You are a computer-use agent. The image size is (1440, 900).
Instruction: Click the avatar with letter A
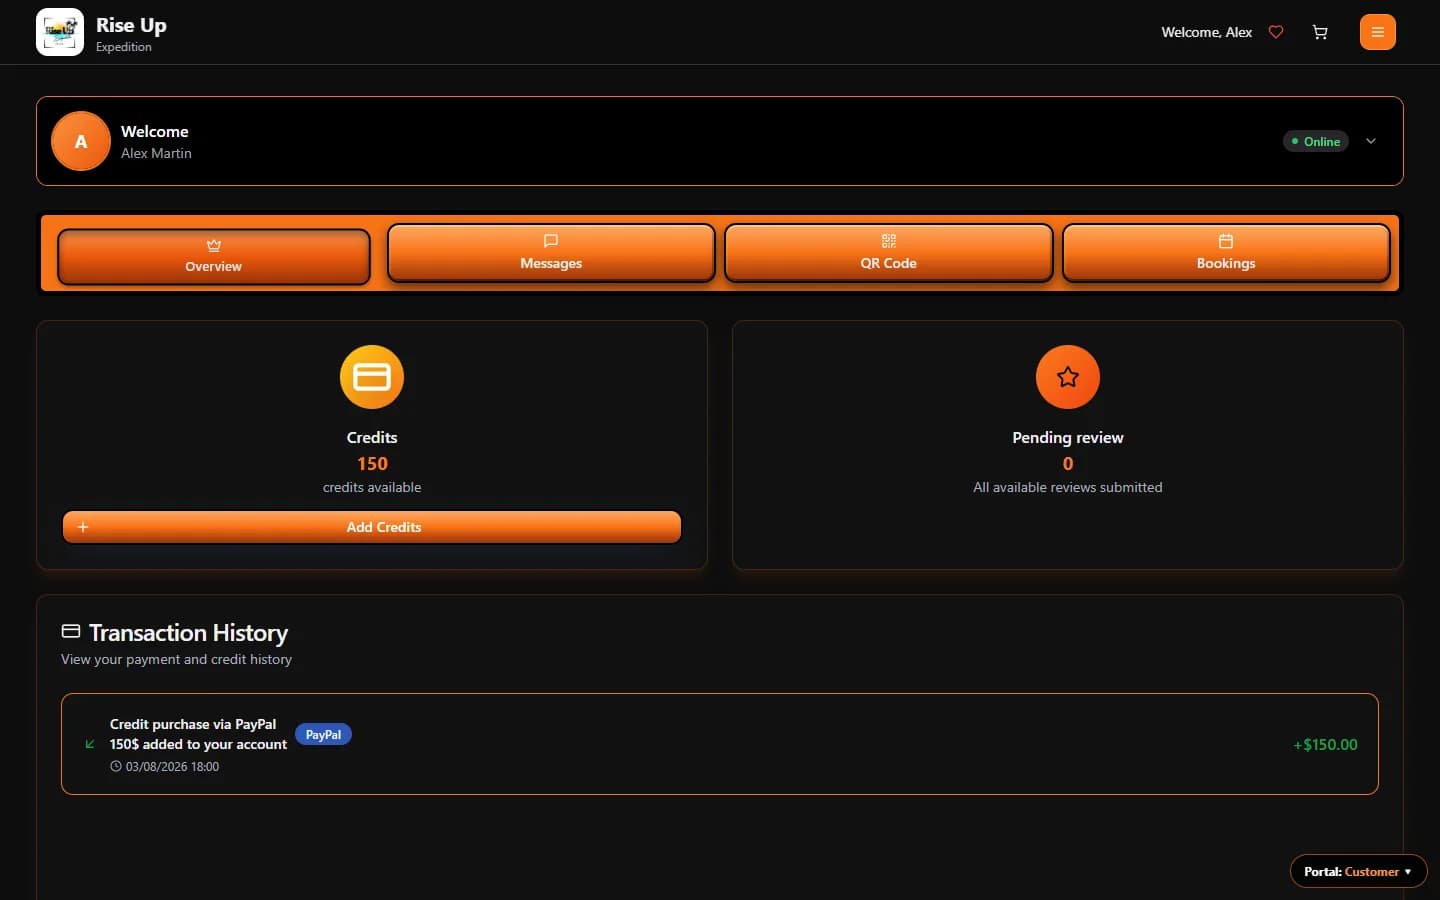(x=81, y=141)
